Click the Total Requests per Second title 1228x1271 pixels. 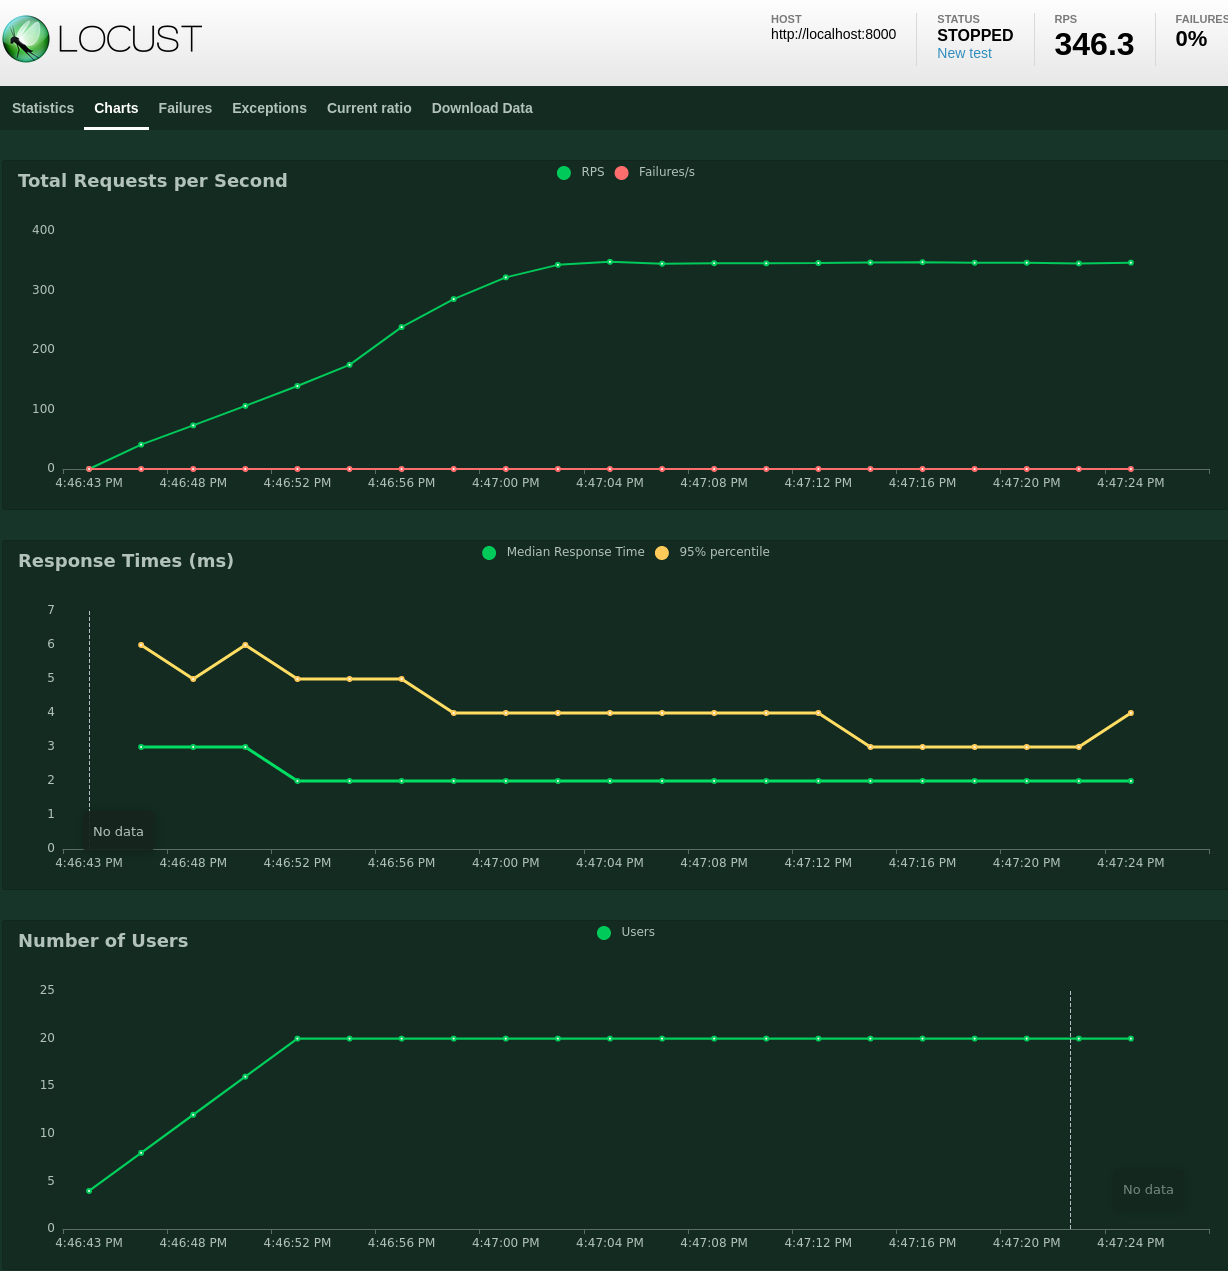coord(153,181)
